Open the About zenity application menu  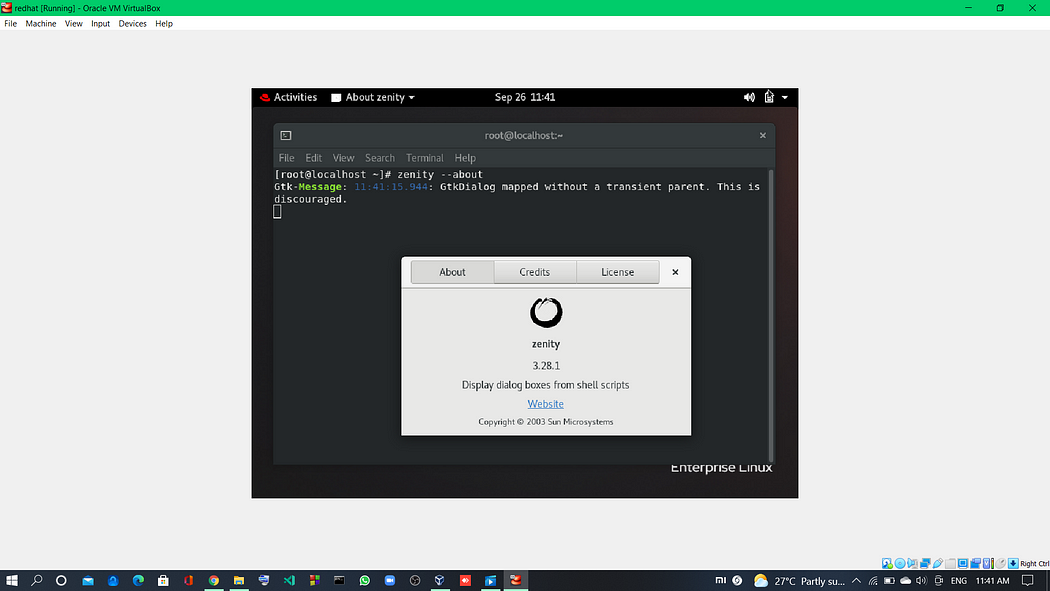372,97
